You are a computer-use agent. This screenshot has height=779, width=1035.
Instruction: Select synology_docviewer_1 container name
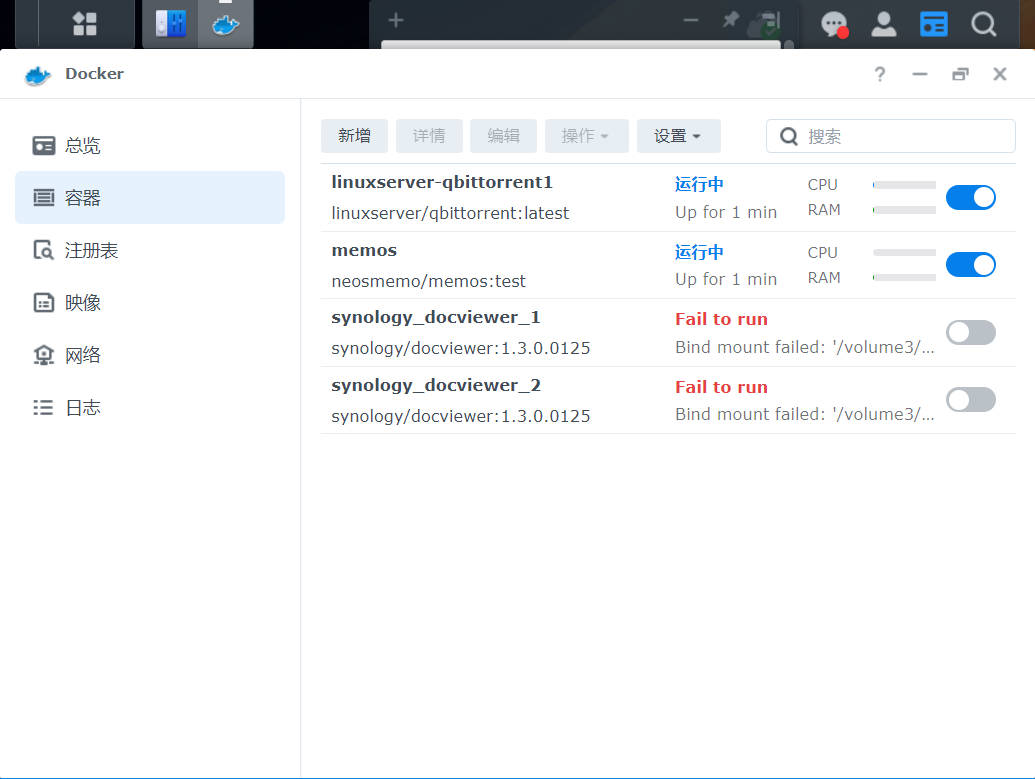(x=436, y=318)
